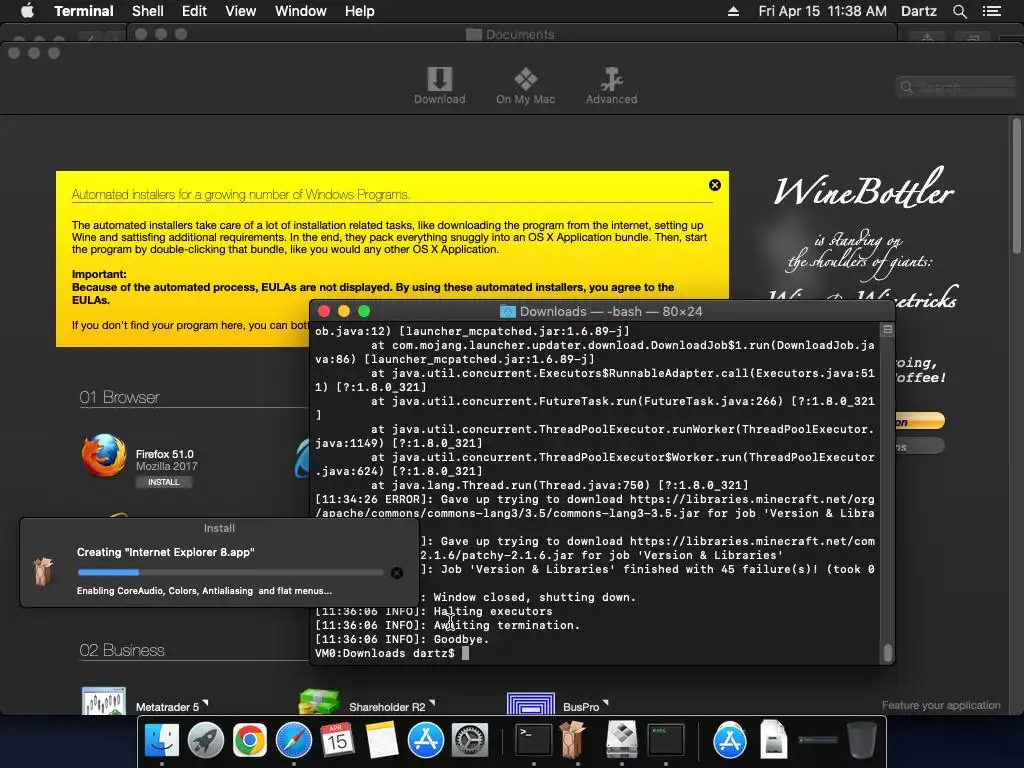Open Finder from the dock
Screen dimensions: 1024x768
tap(161, 741)
